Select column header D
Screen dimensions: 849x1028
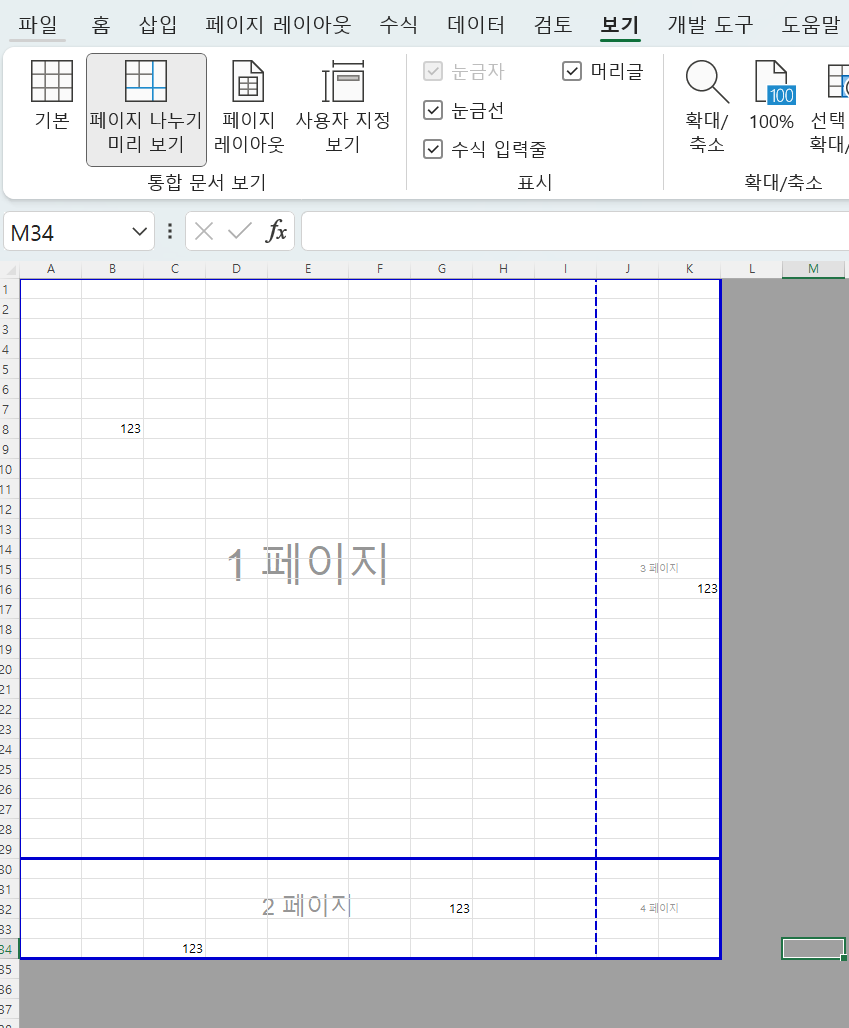click(236, 268)
